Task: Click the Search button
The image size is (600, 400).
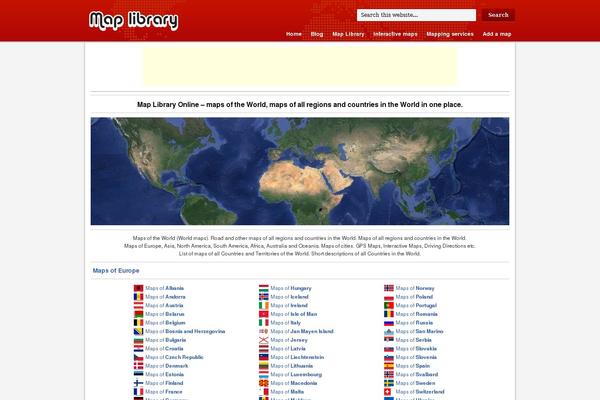Action: click(498, 15)
